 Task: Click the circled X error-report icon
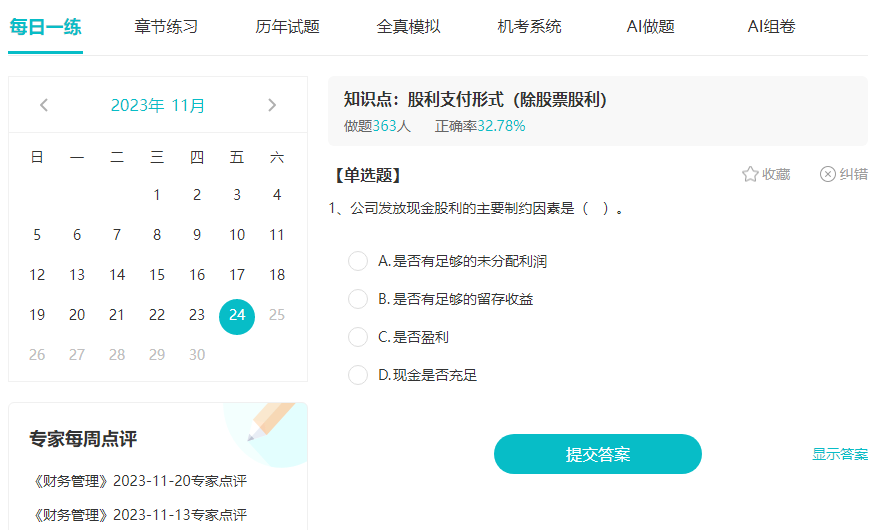[x=828, y=174]
